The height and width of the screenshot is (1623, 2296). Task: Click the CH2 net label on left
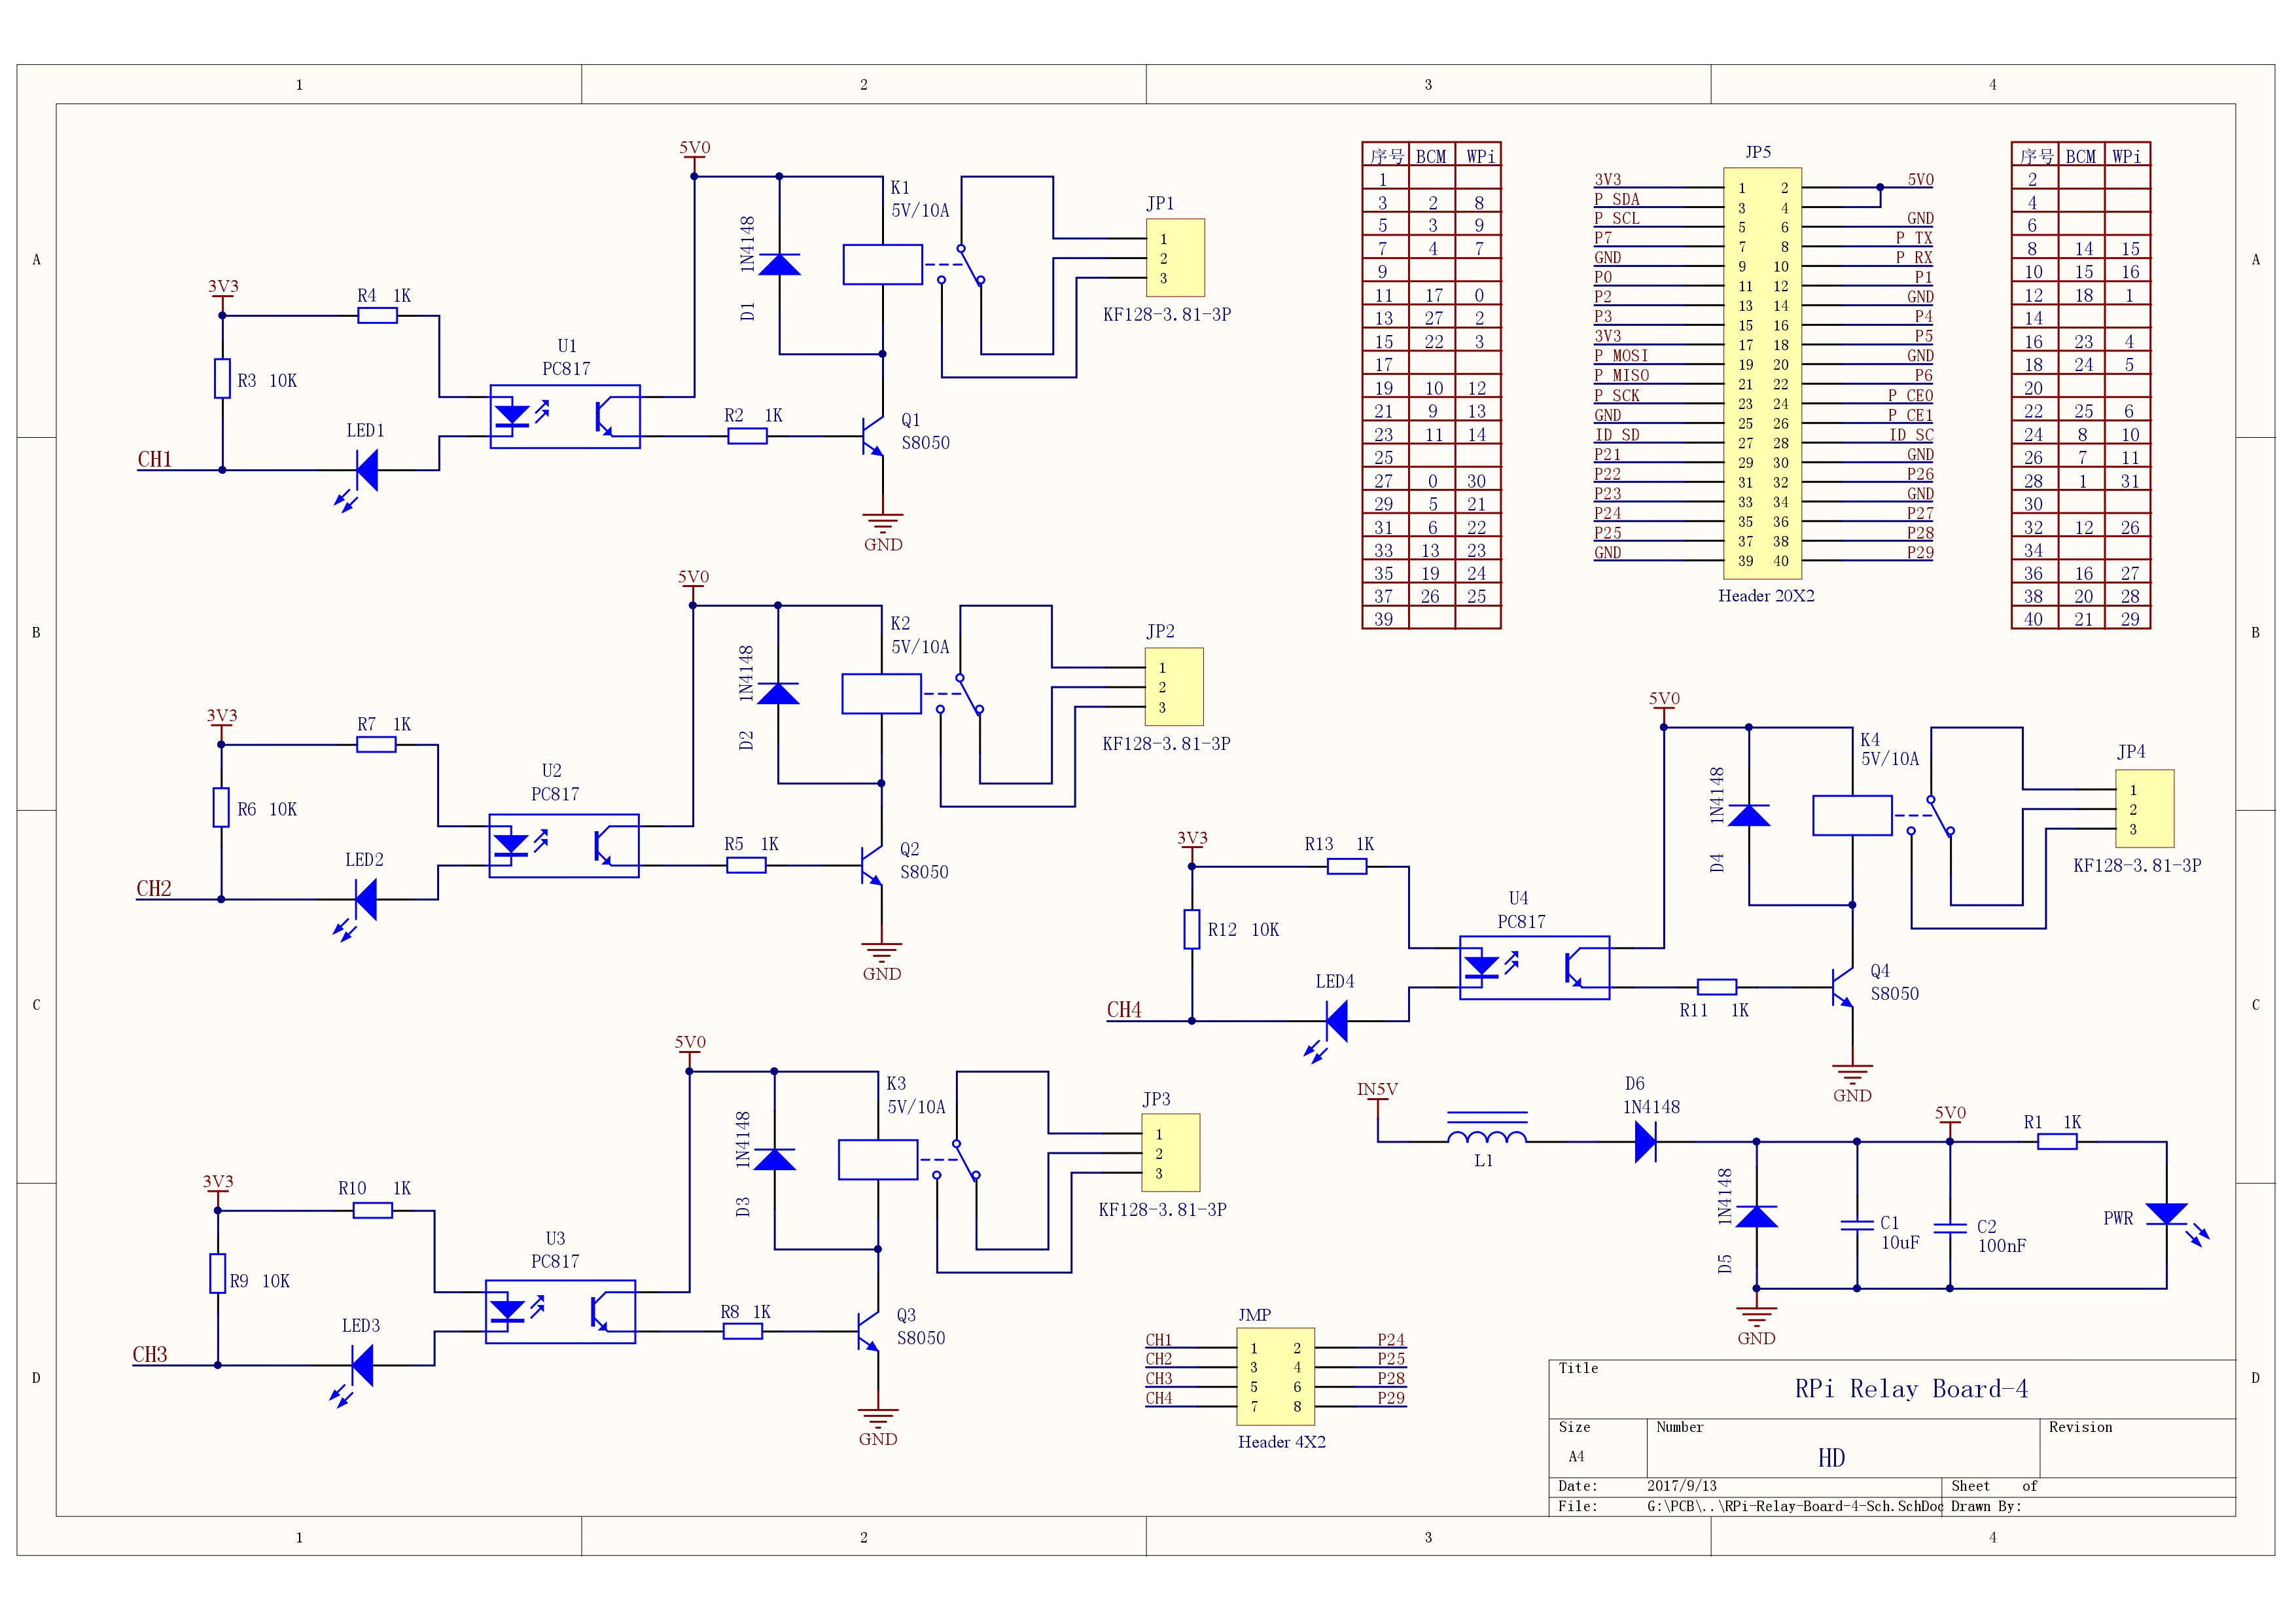154,888
